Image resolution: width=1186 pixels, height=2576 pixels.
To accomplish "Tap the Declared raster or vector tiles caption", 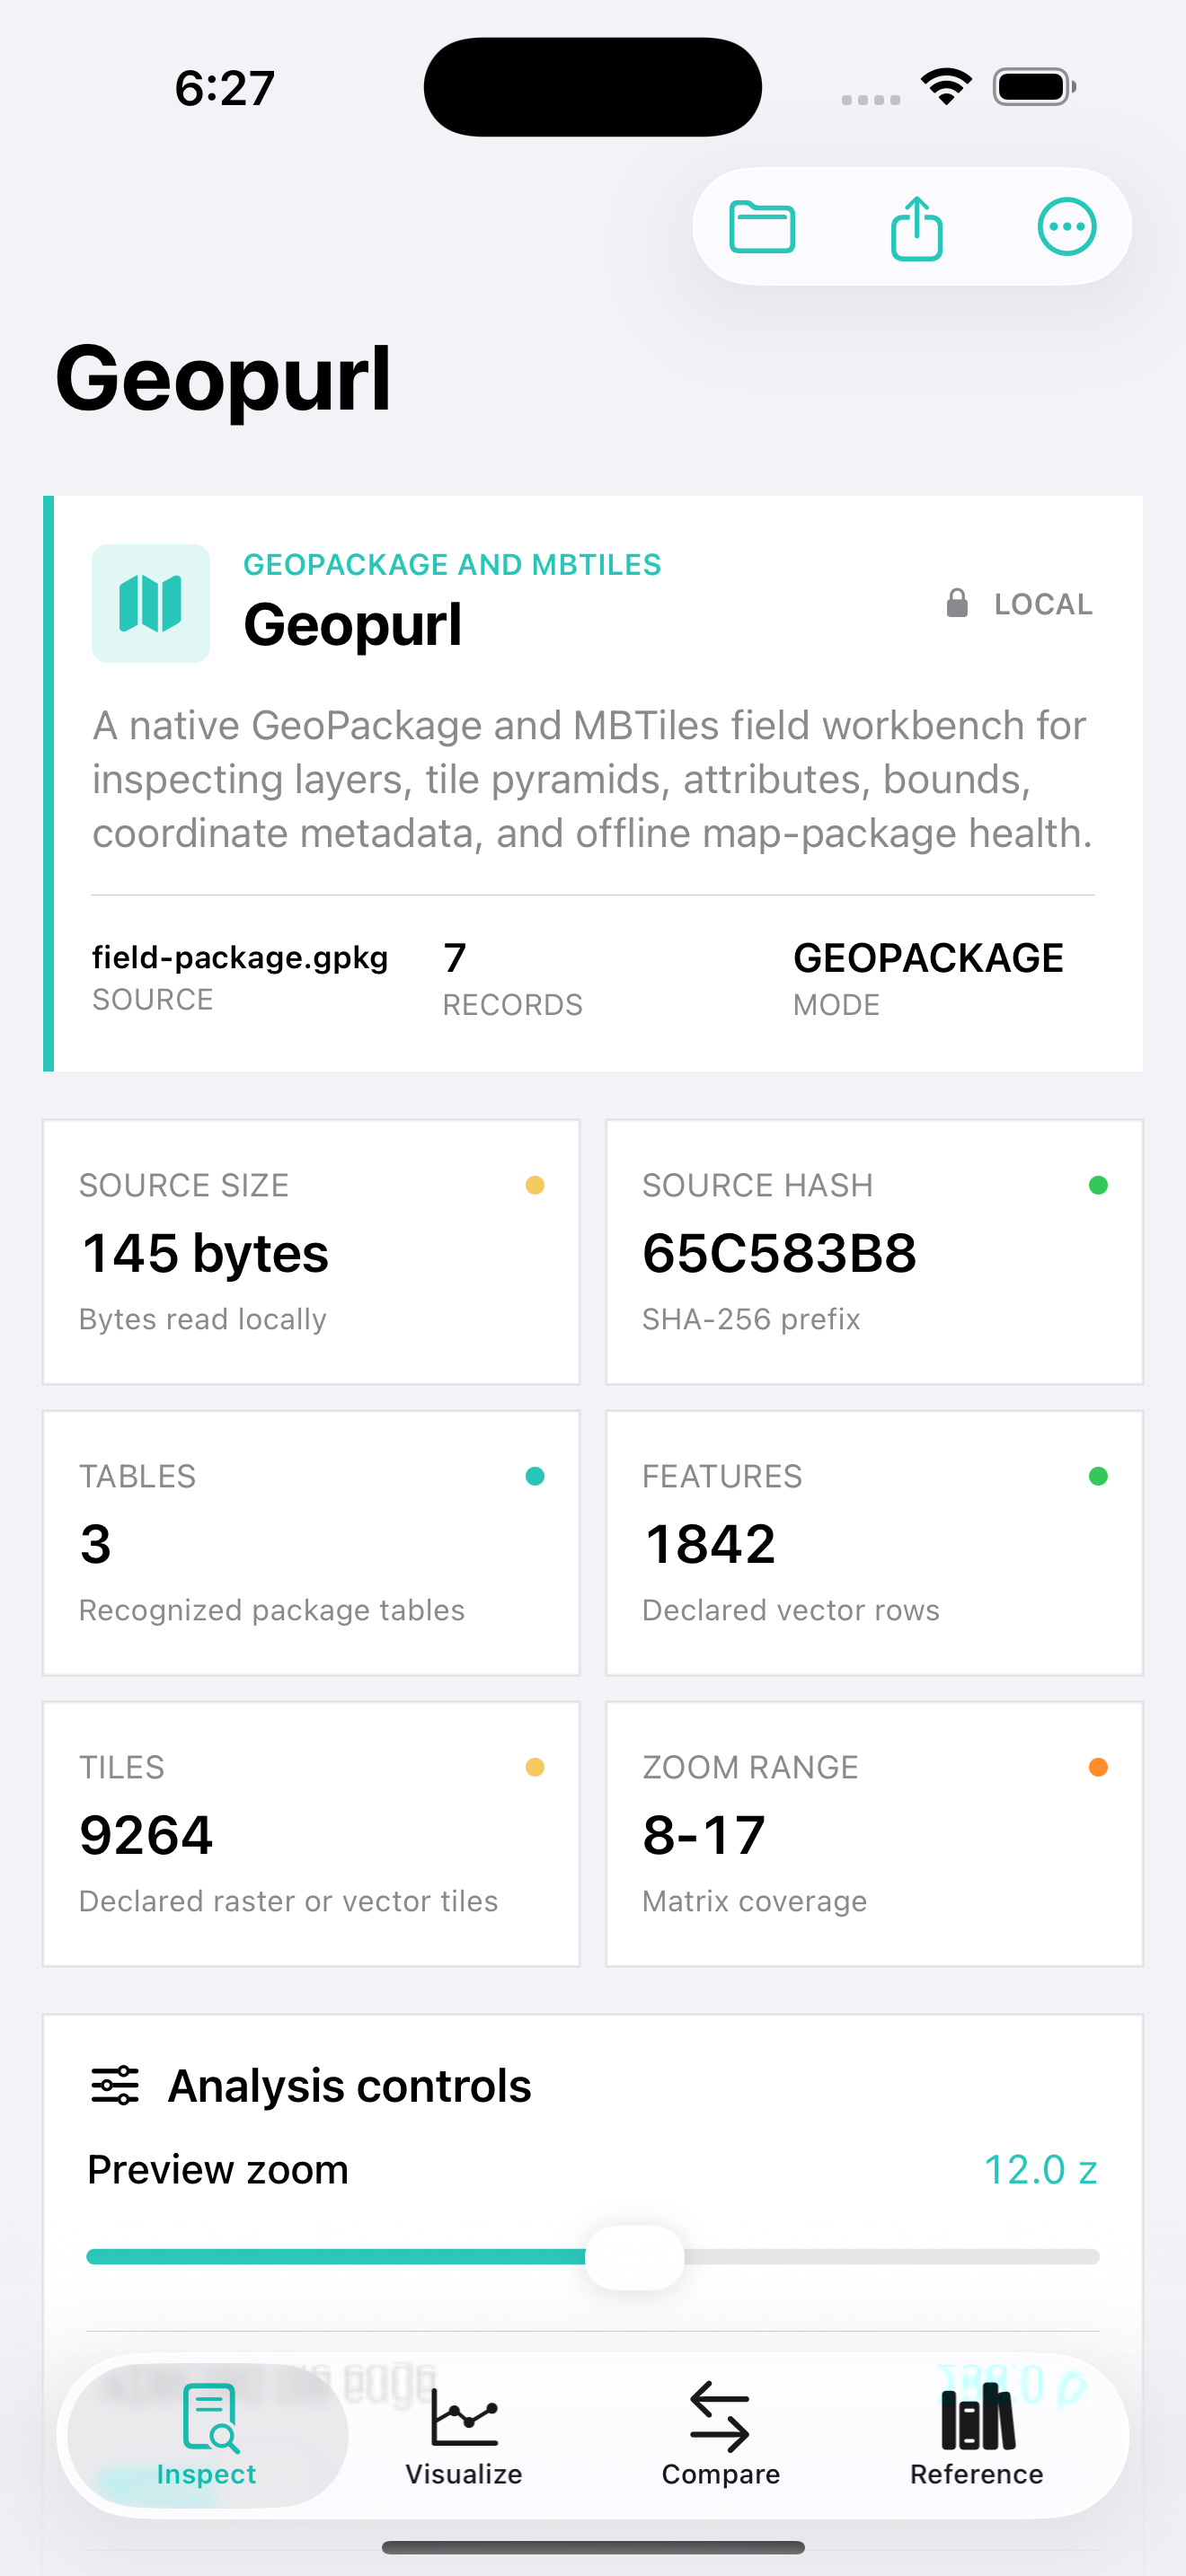I will (x=288, y=1901).
